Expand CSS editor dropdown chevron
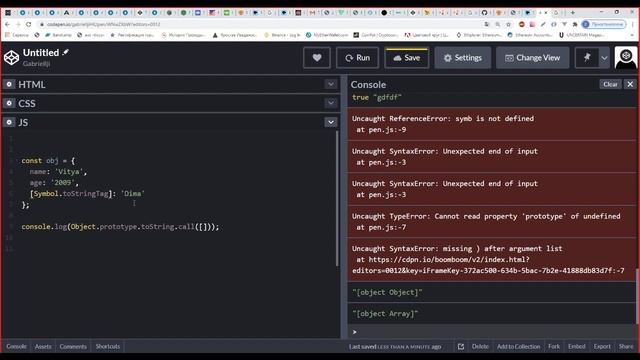This screenshot has height=360, width=640. click(331, 103)
